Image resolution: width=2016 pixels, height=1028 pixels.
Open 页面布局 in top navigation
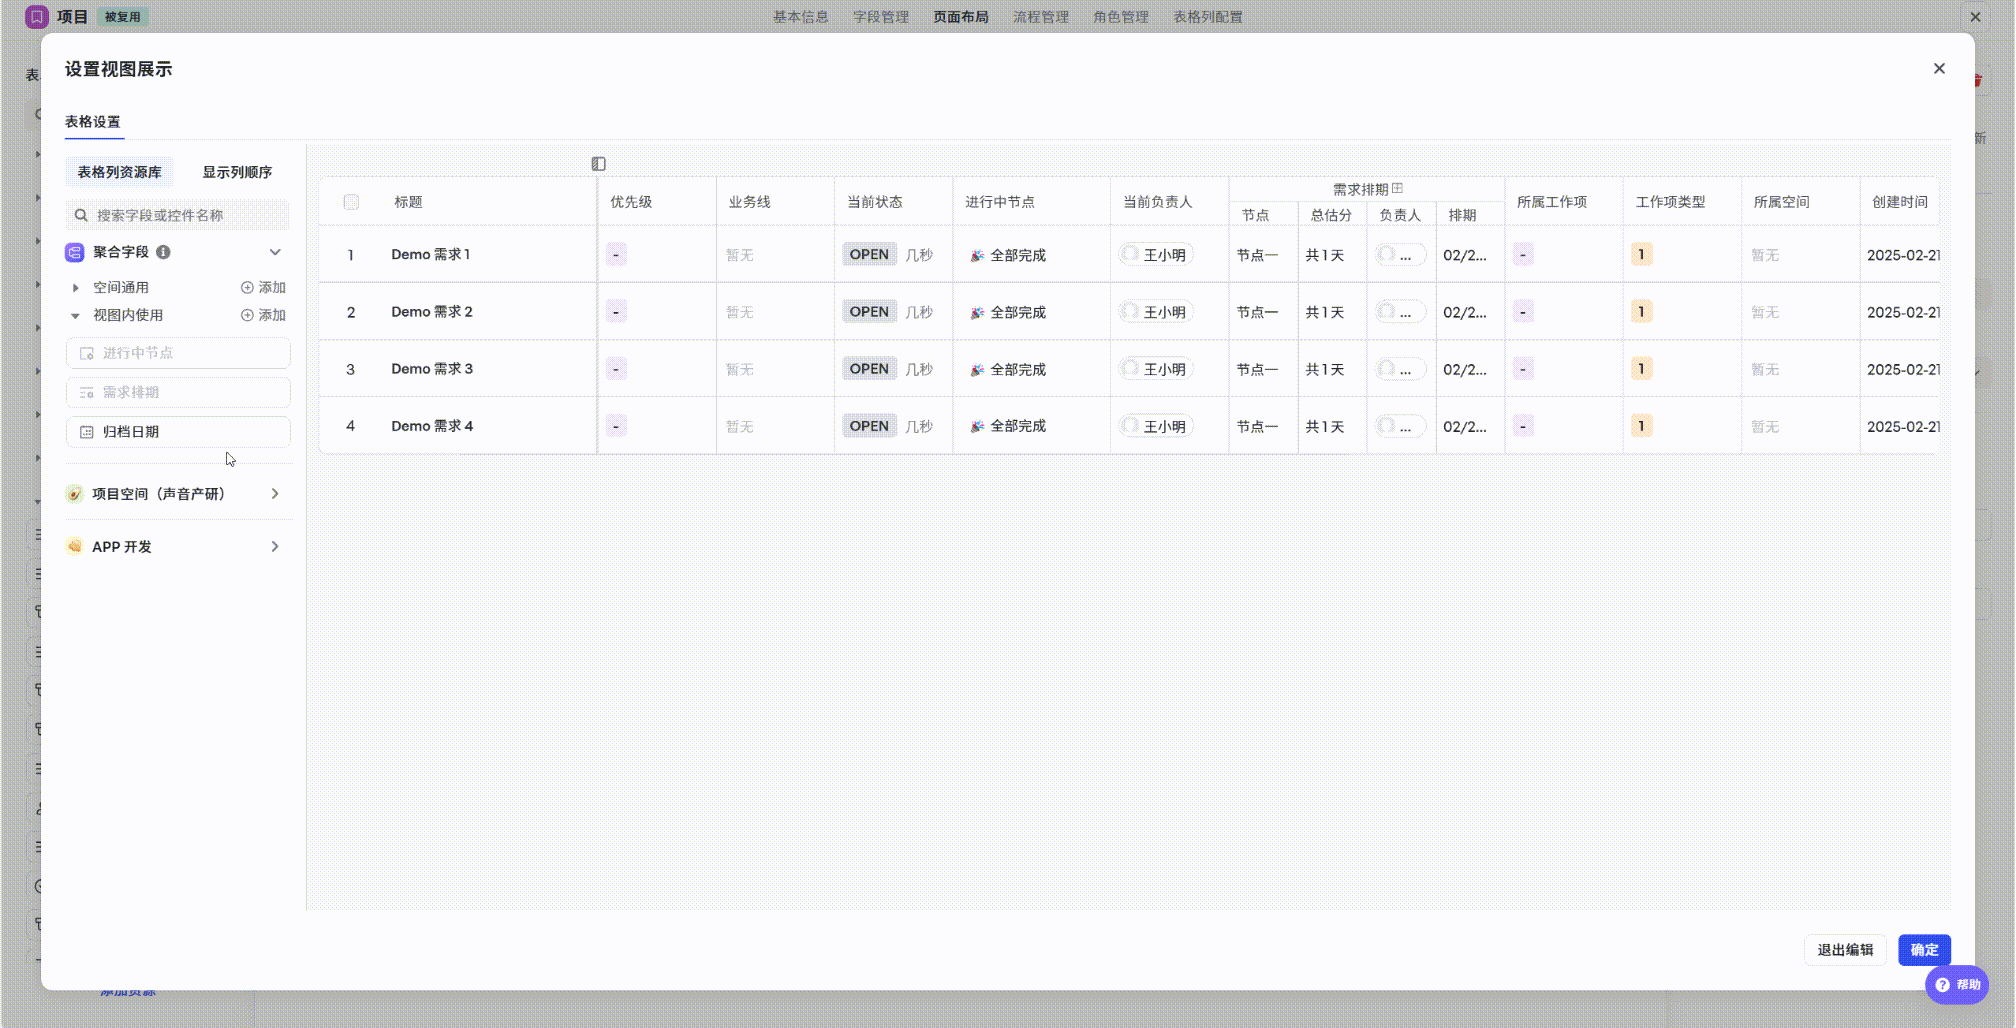[961, 17]
